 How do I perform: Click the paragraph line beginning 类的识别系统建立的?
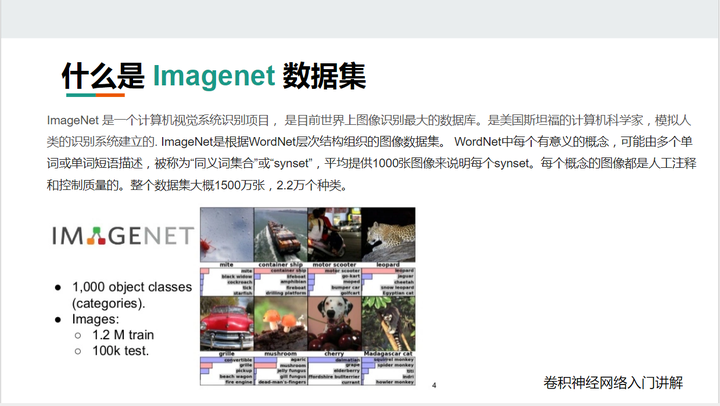pyautogui.click(x=370, y=141)
